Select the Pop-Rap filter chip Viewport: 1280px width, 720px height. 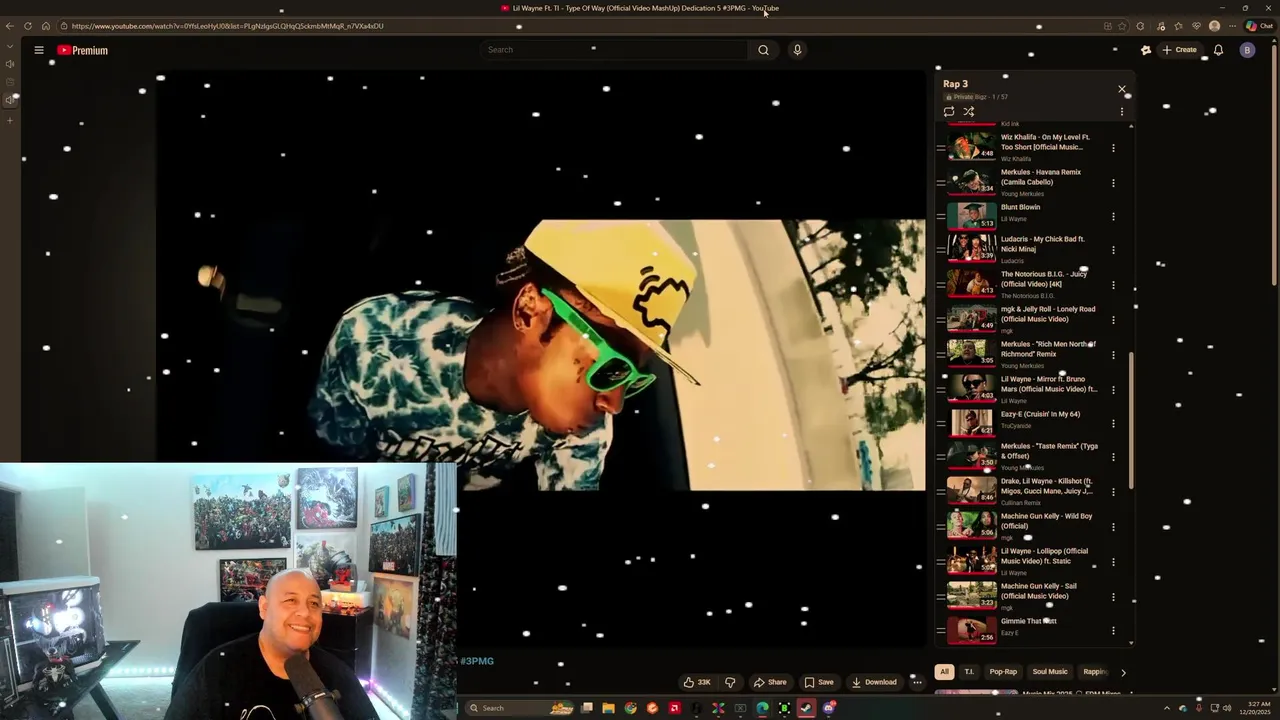[1003, 672]
